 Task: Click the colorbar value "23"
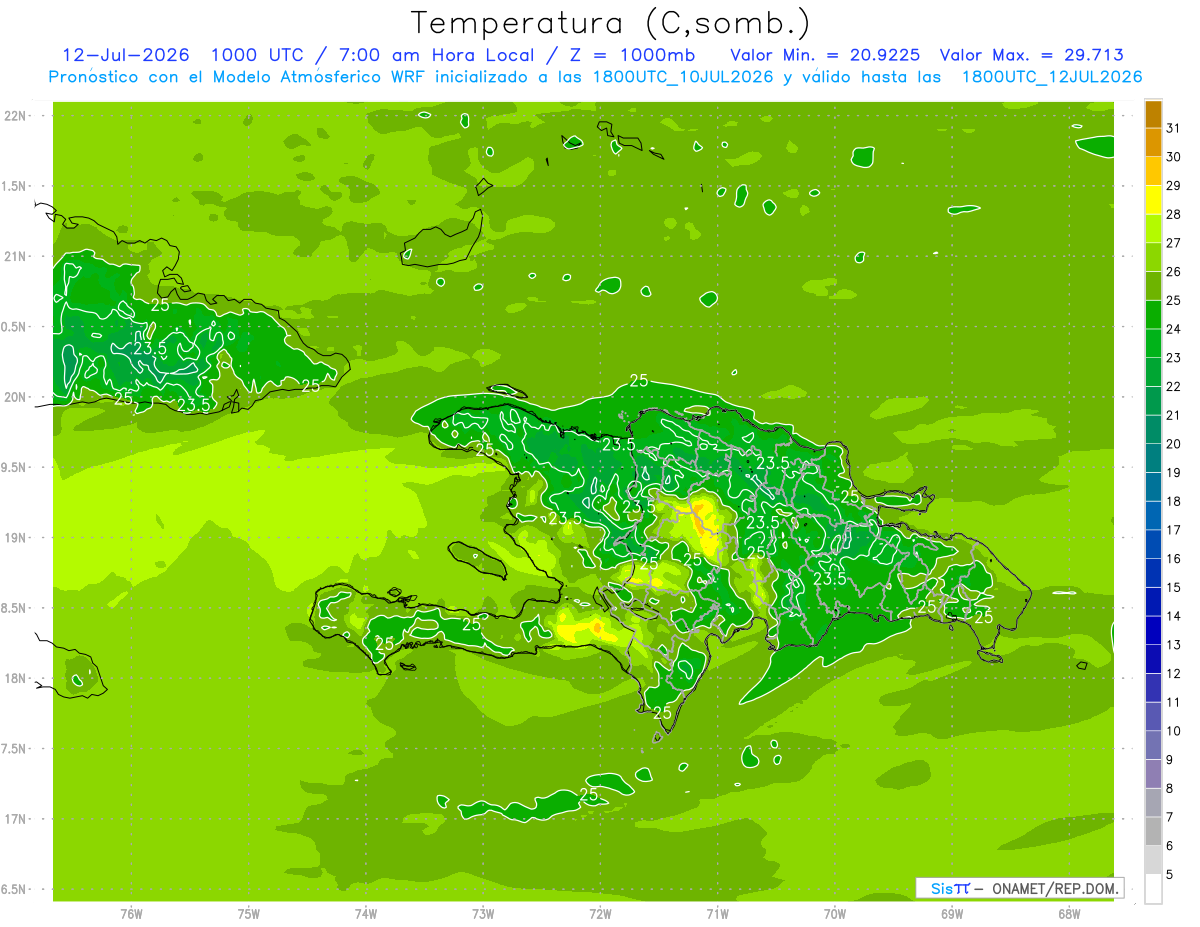(1173, 358)
